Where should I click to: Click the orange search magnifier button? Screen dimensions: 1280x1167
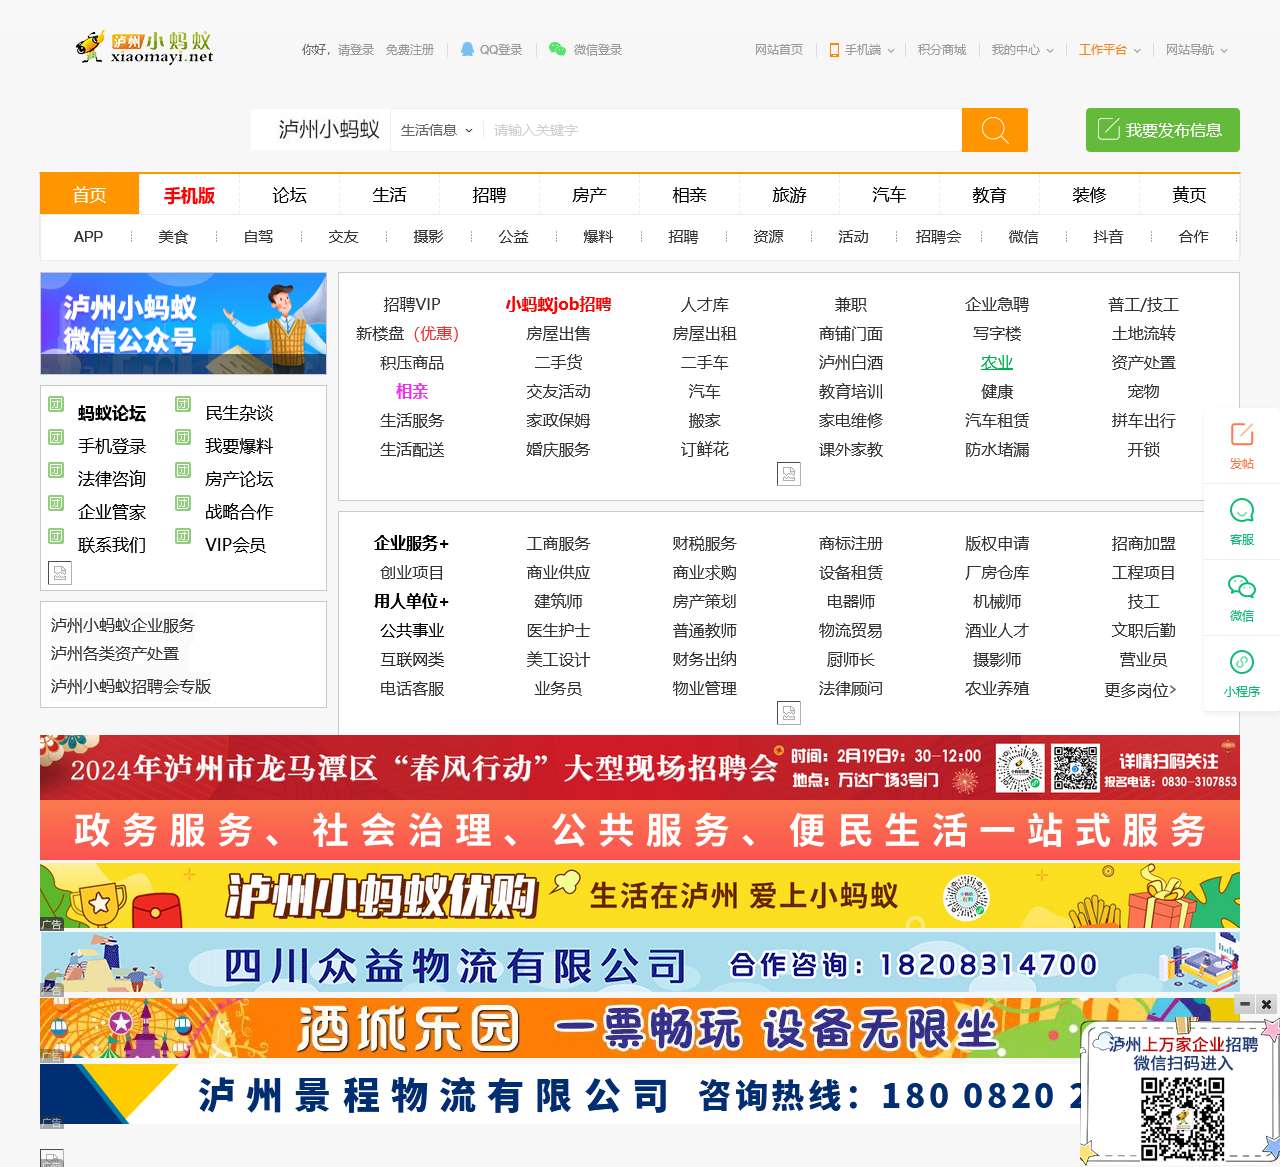click(994, 130)
